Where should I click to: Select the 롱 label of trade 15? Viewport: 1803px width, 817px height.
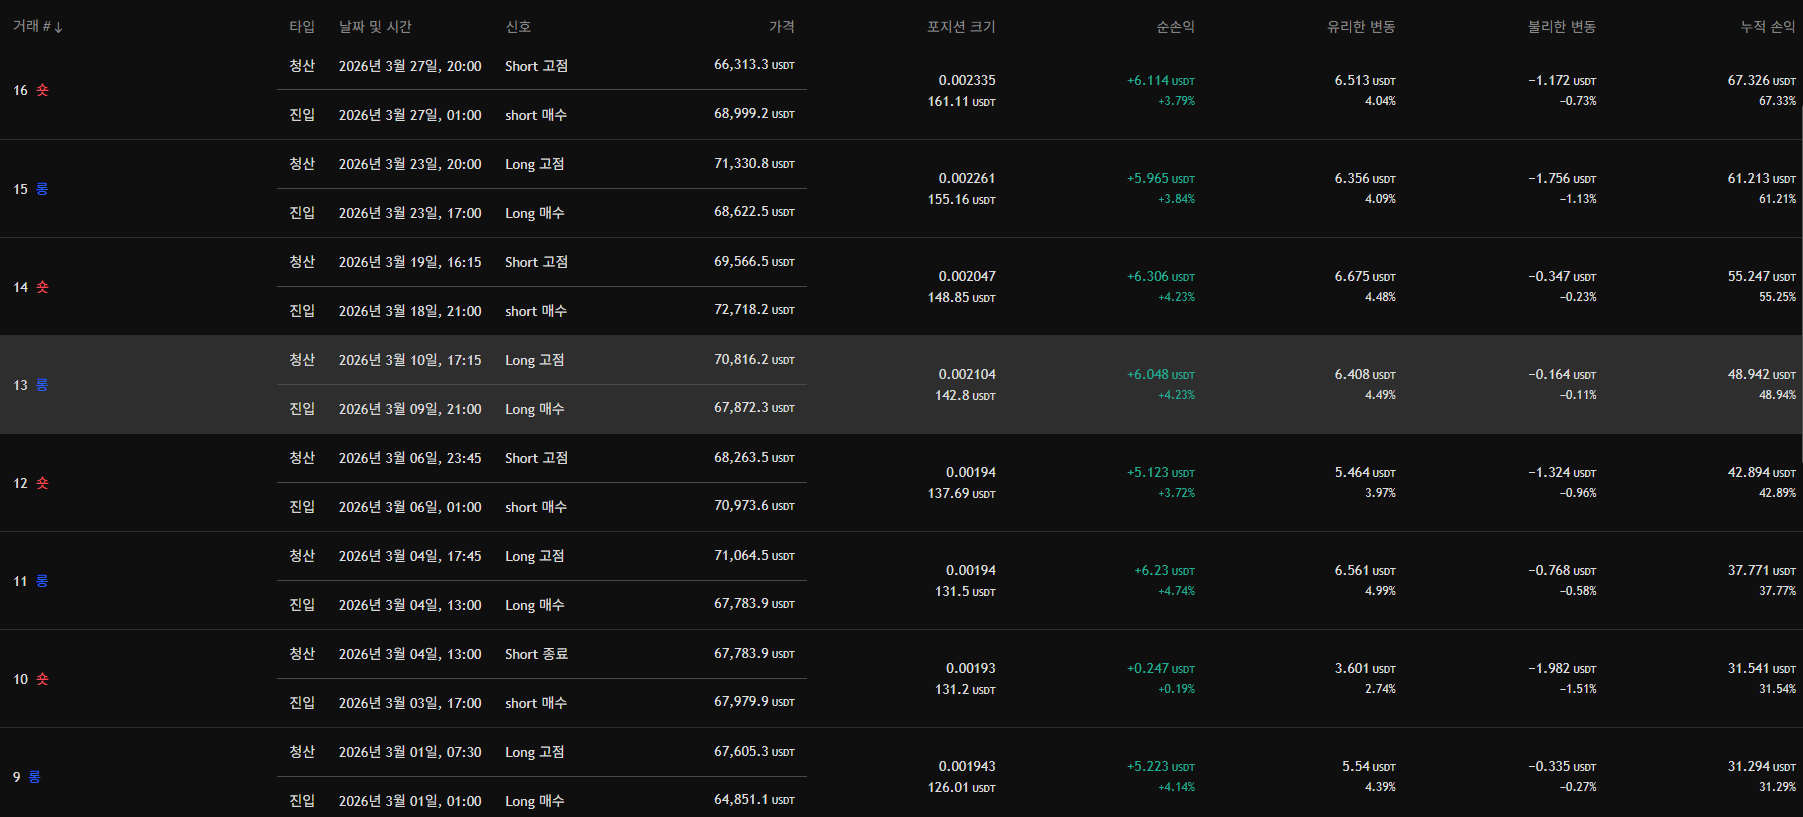tap(42, 189)
